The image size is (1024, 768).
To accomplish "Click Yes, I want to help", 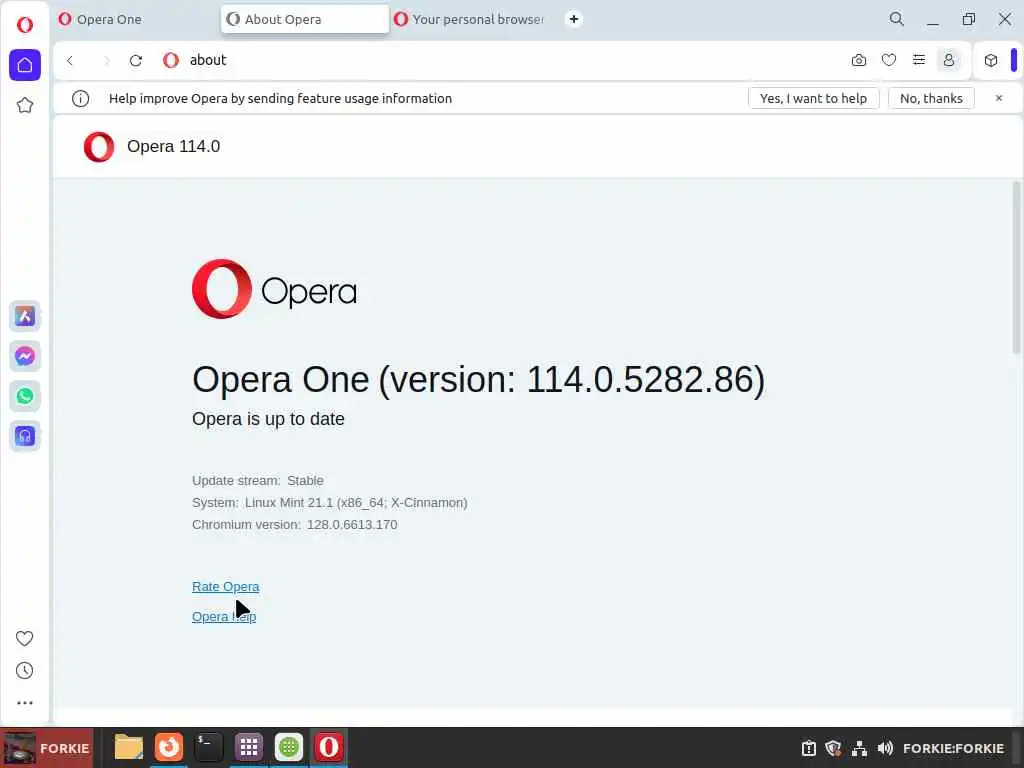I will click(814, 98).
